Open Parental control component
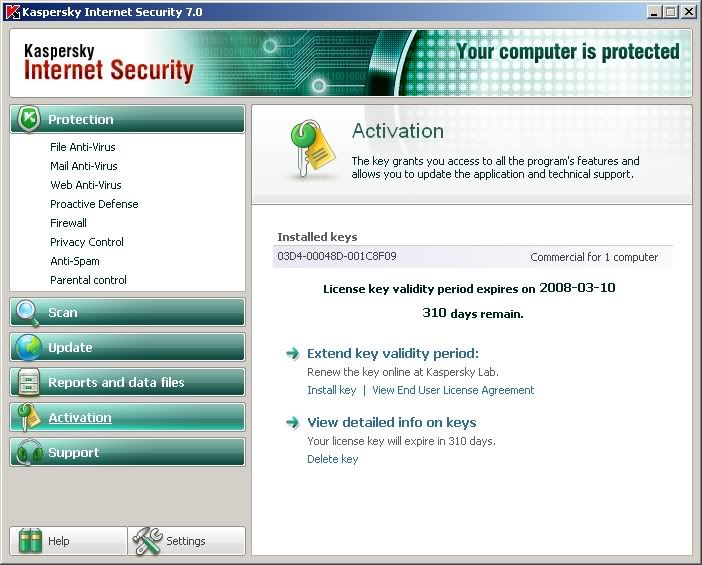 point(88,280)
